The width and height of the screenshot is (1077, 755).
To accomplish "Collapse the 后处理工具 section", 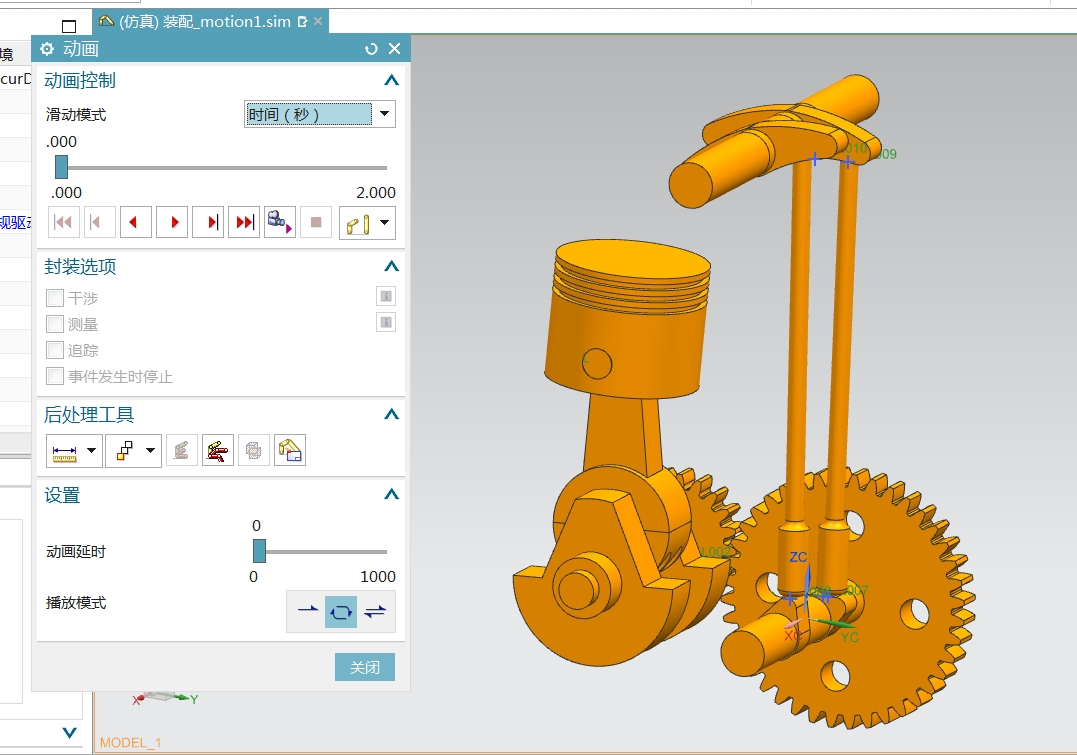I will click(x=392, y=414).
